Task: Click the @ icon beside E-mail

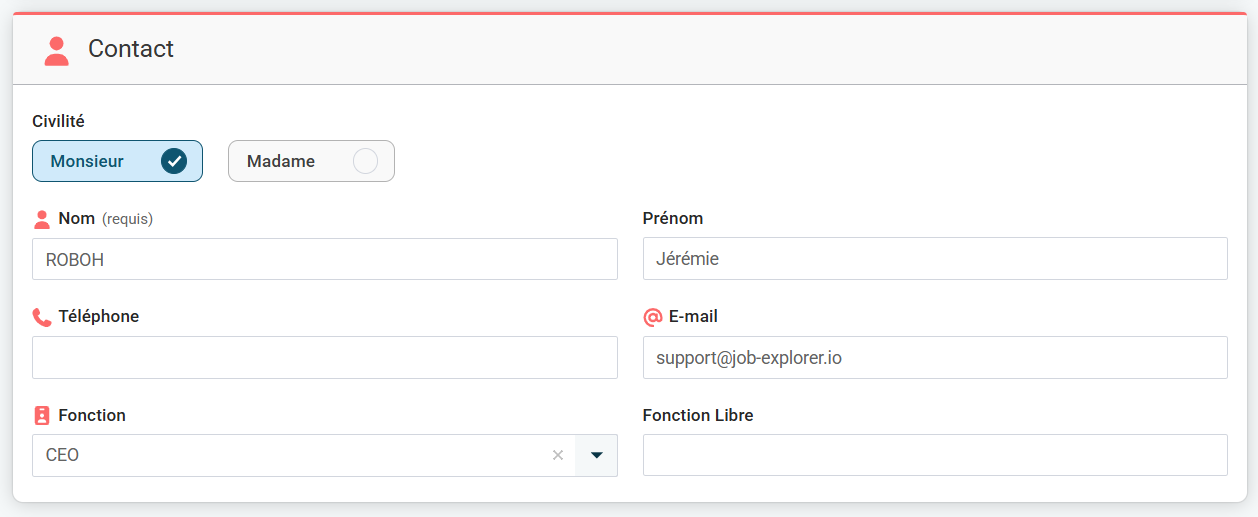Action: 653,317
